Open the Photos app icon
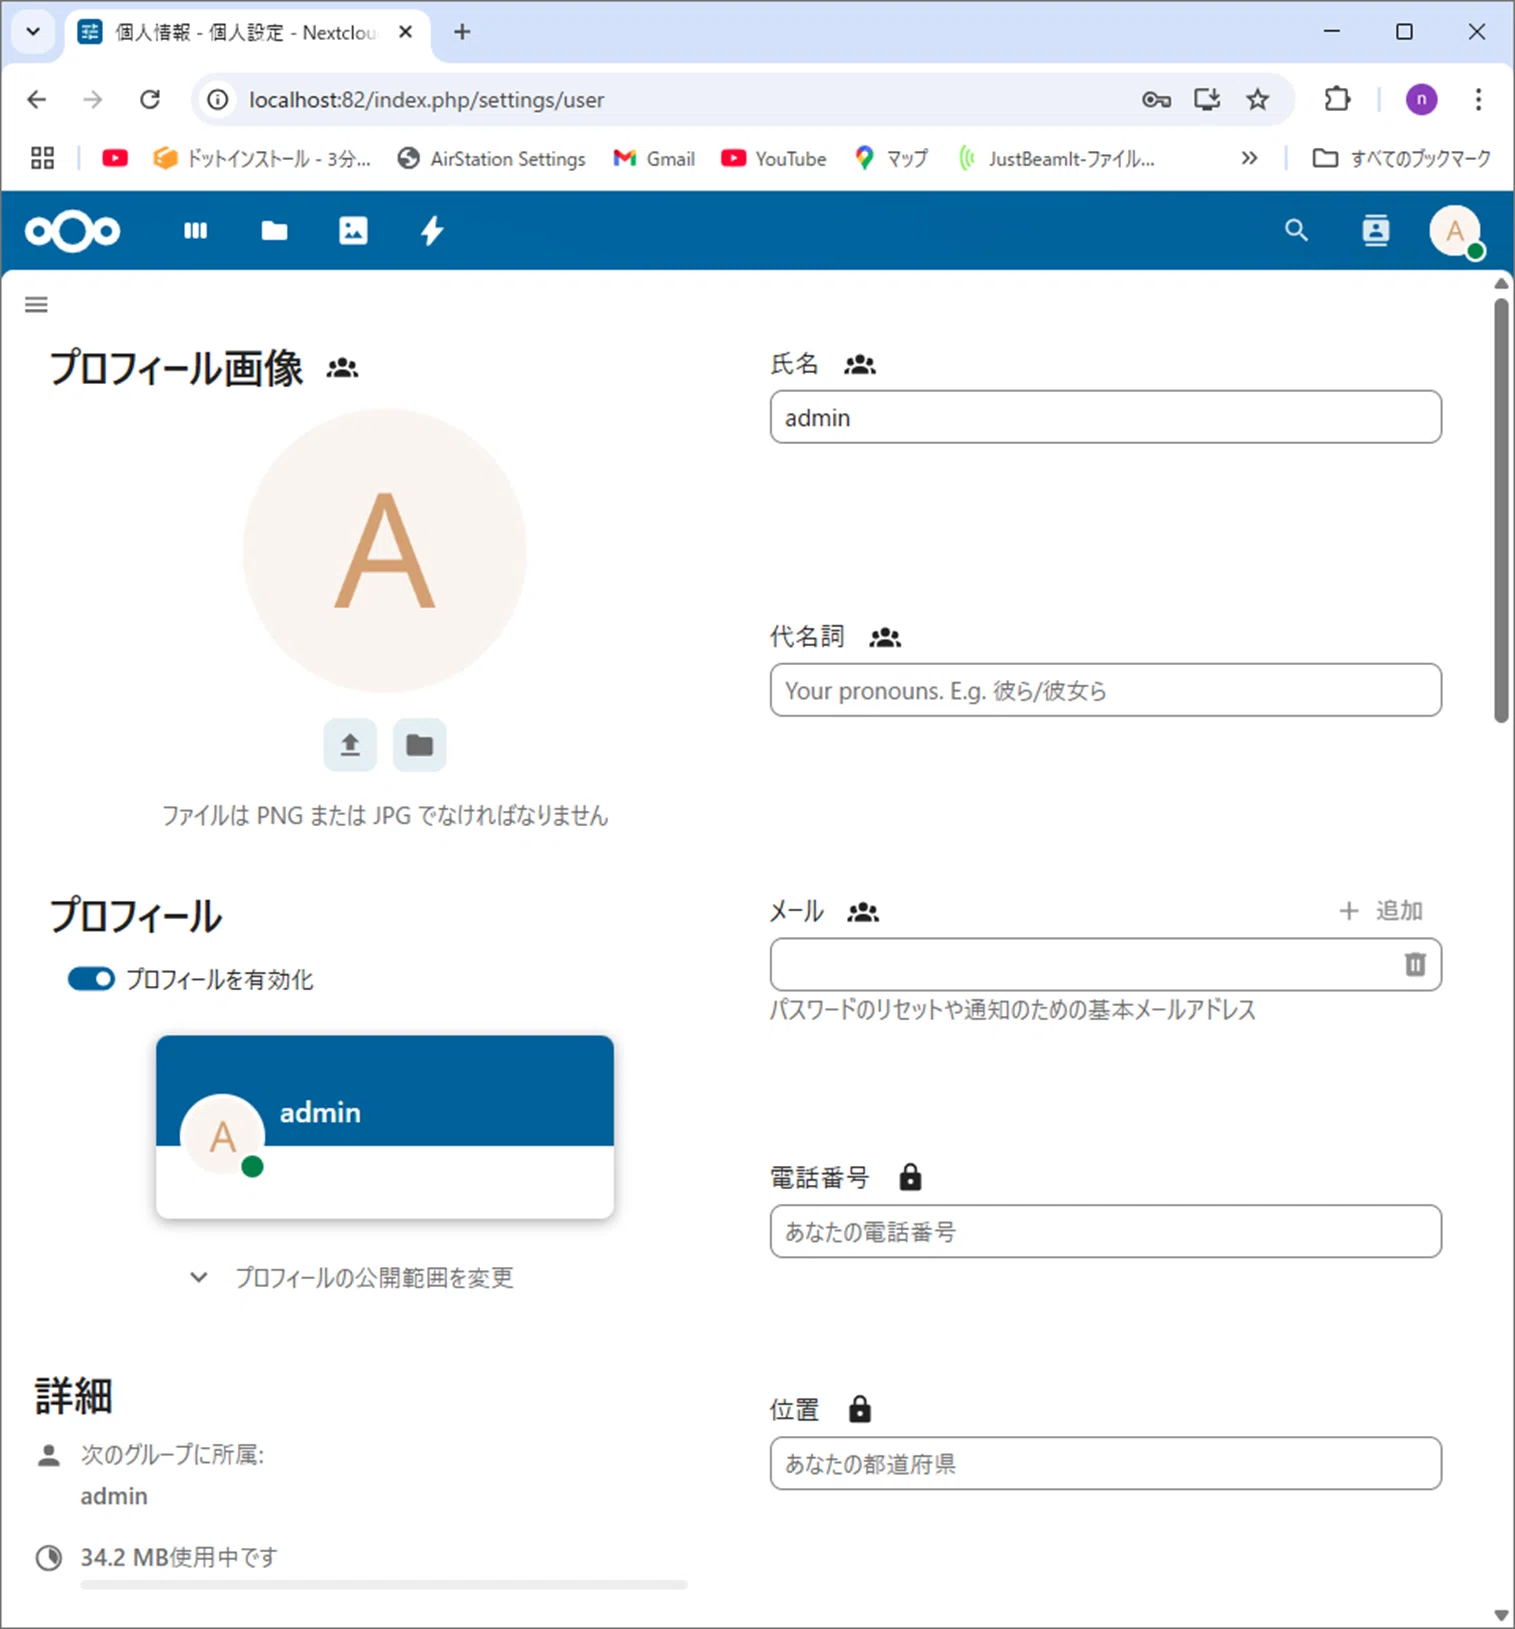This screenshot has height=1629, width=1515. pos(353,231)
